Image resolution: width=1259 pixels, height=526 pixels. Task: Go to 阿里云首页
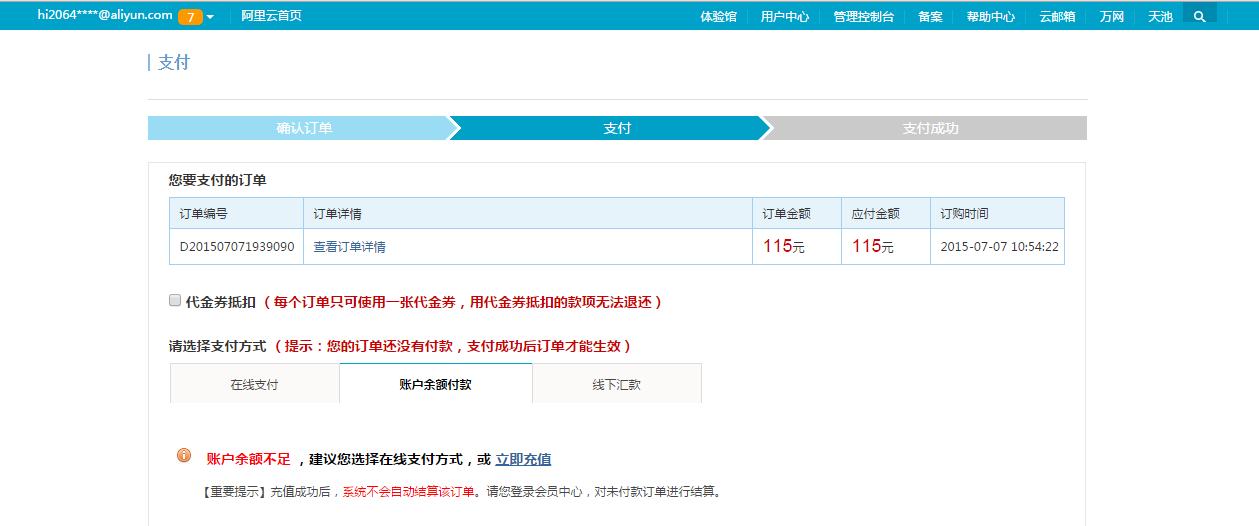(x=271, y=16)
